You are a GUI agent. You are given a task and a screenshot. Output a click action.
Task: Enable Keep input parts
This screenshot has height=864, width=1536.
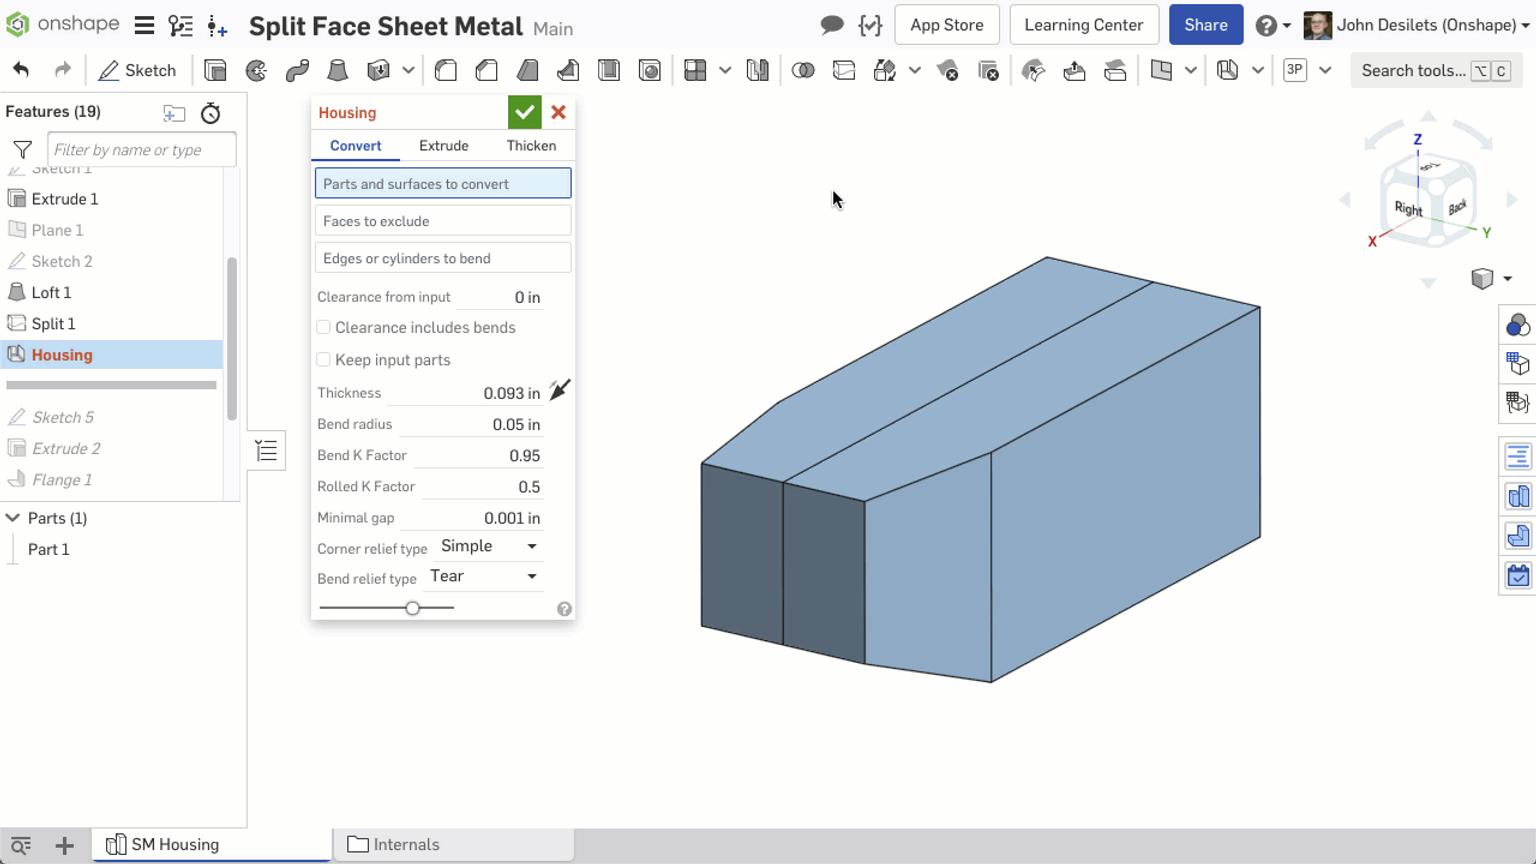pyautogui.click(x=323, y=360)
